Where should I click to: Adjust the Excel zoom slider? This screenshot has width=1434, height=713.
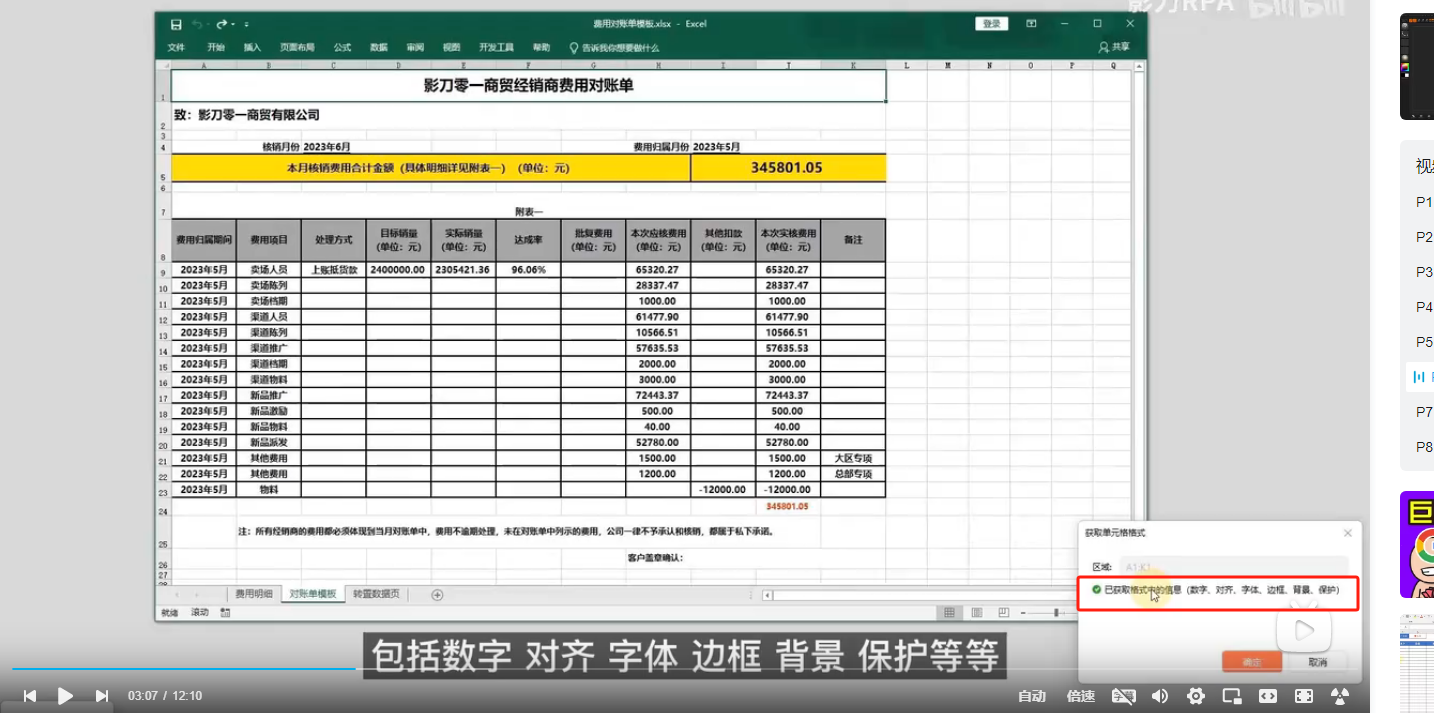click(1056, 612)
